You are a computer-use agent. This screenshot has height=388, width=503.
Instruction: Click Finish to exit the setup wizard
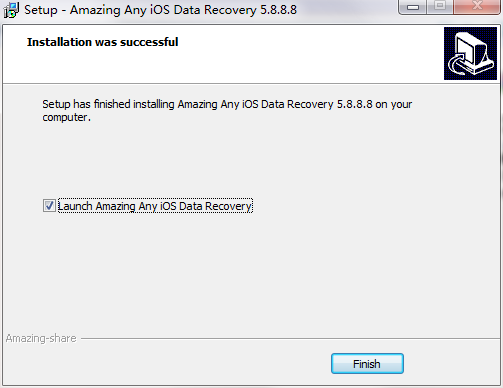367,364
